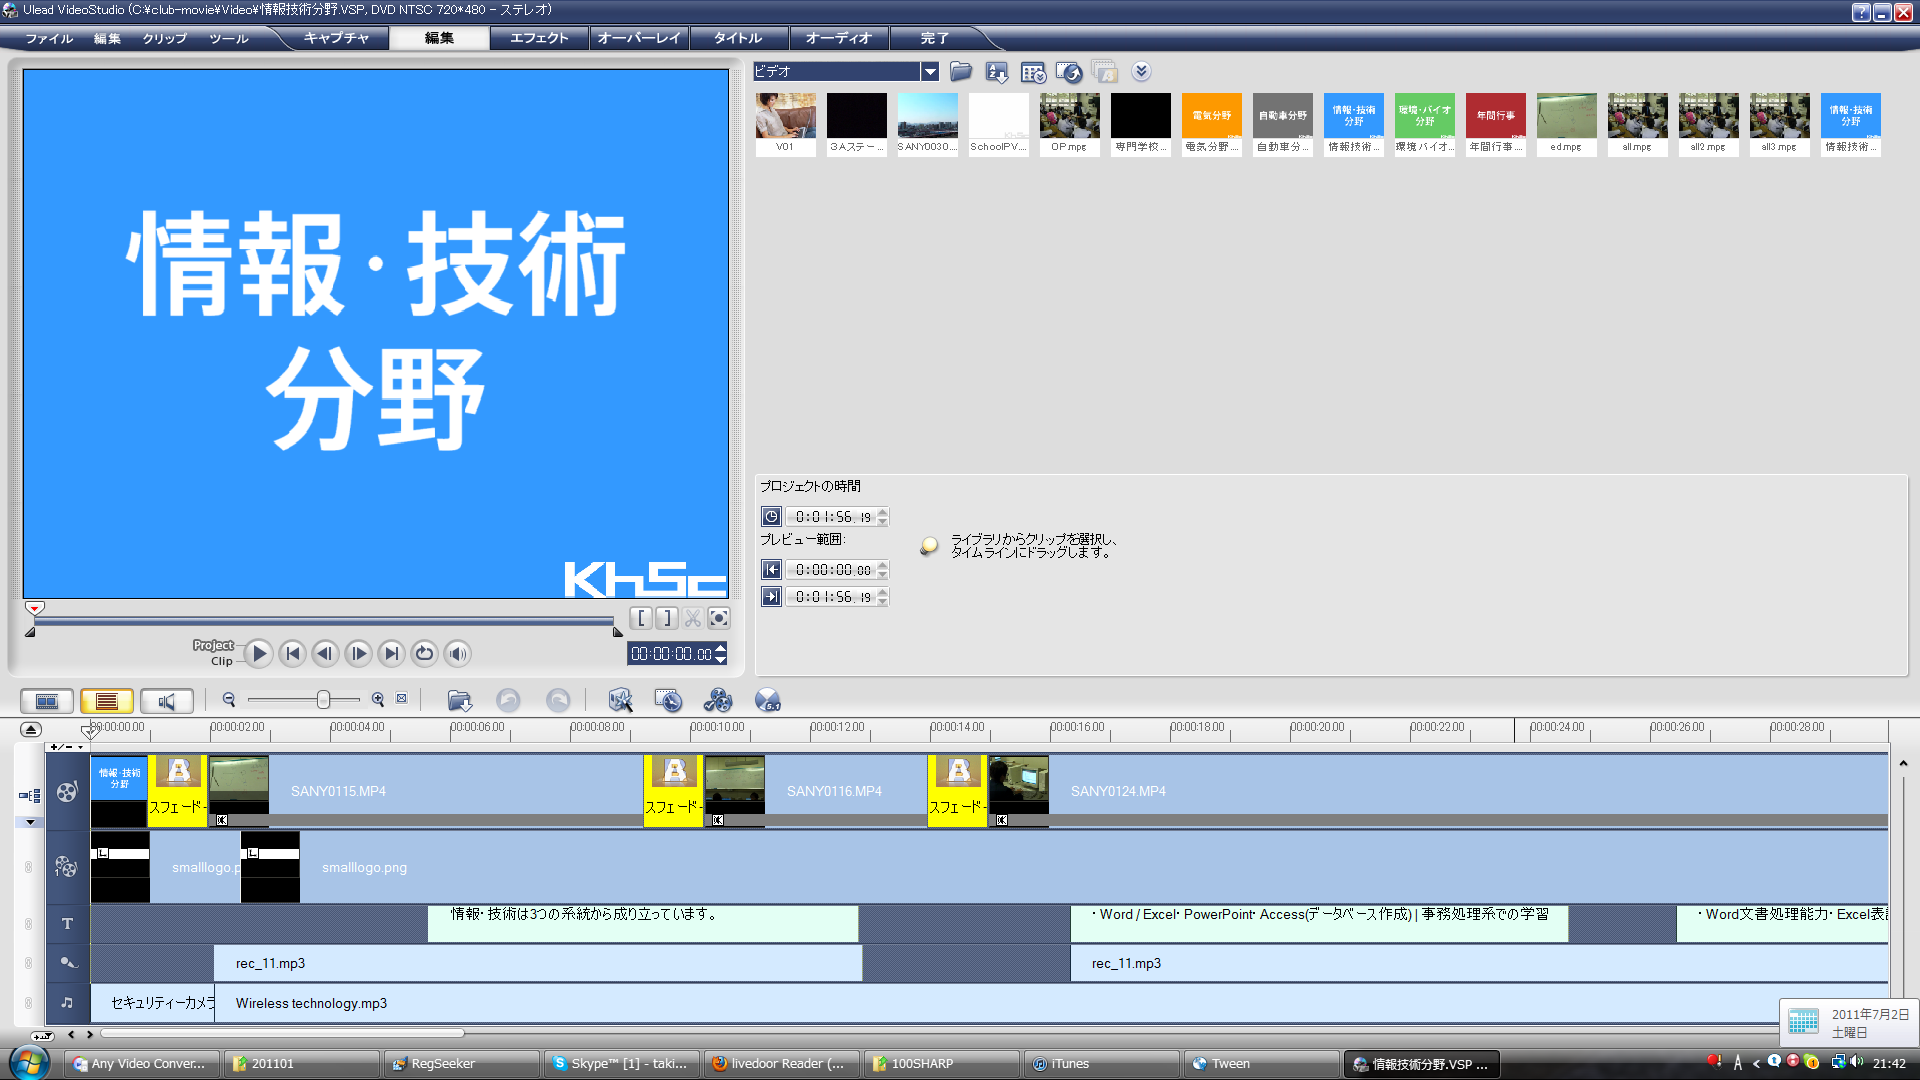Open the library folder icon to load media
This screenshot has height=1080, width=1920.
(x=961, y=71)
